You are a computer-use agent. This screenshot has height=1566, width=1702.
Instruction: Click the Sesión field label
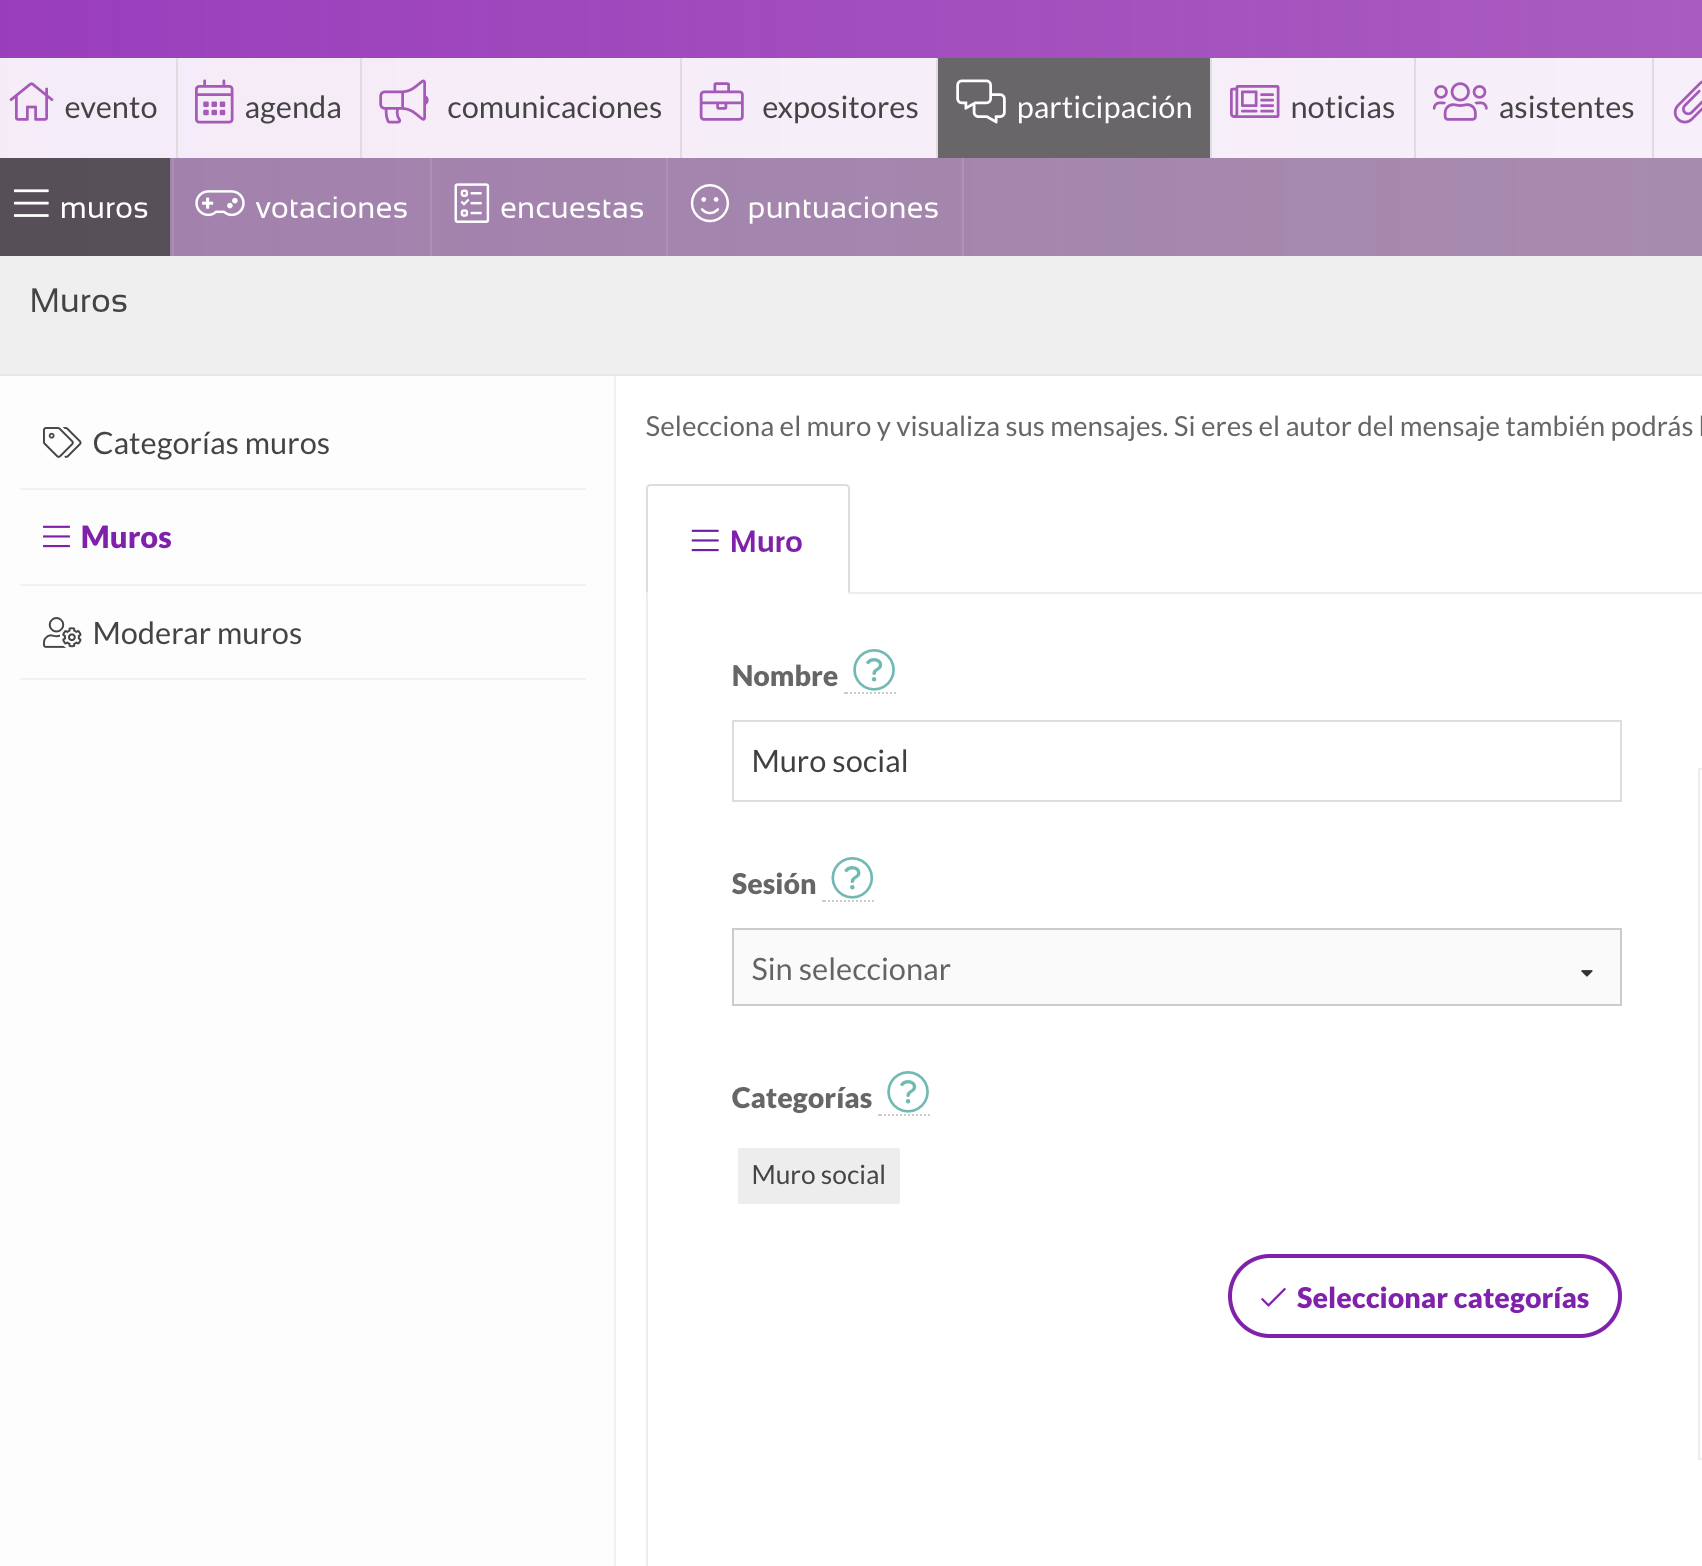(774, 884)
